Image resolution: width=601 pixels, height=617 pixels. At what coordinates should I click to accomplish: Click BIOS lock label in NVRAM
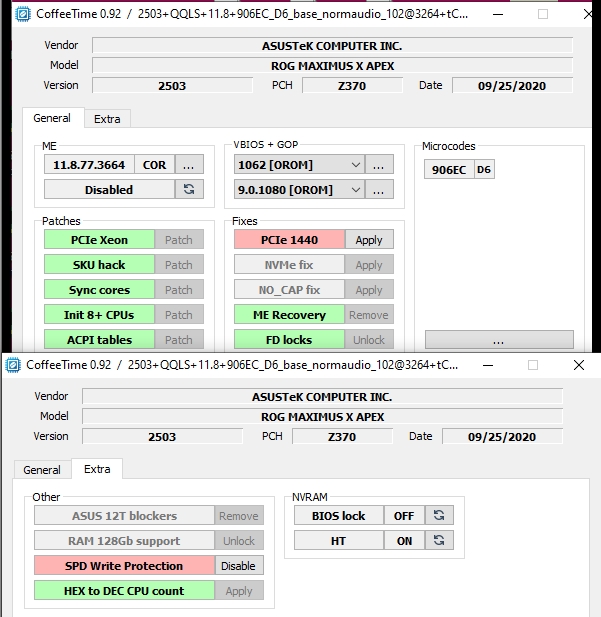(x=339, y=515)
